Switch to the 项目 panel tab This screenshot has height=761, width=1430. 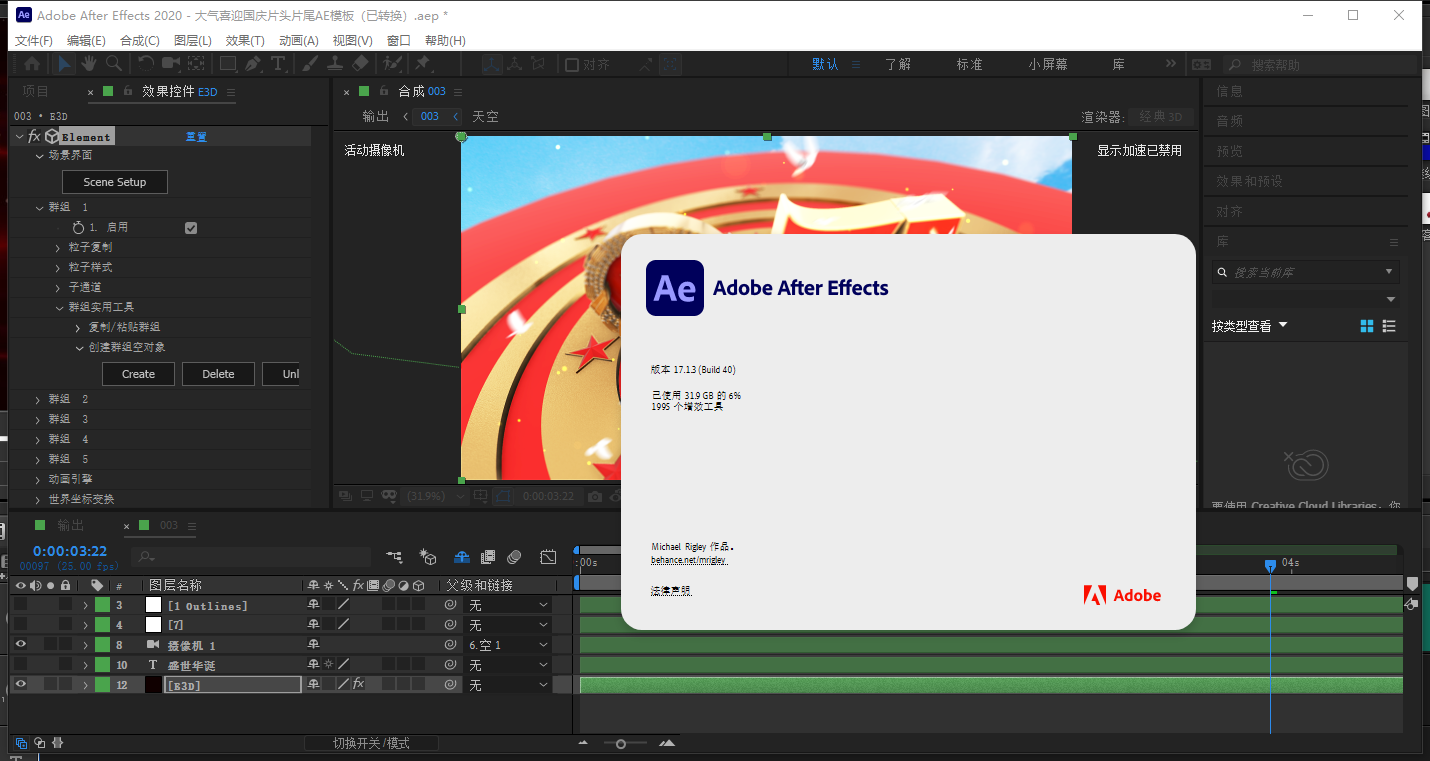click(36, 91)
